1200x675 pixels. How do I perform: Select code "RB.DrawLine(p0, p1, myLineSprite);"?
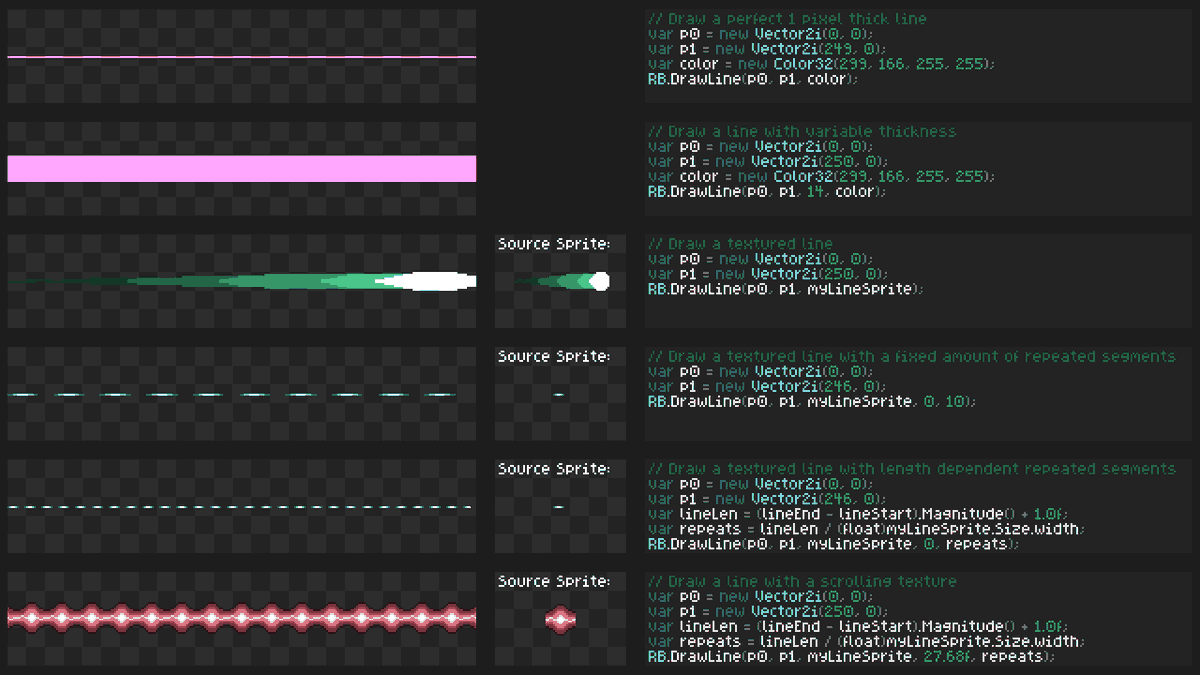785,288
